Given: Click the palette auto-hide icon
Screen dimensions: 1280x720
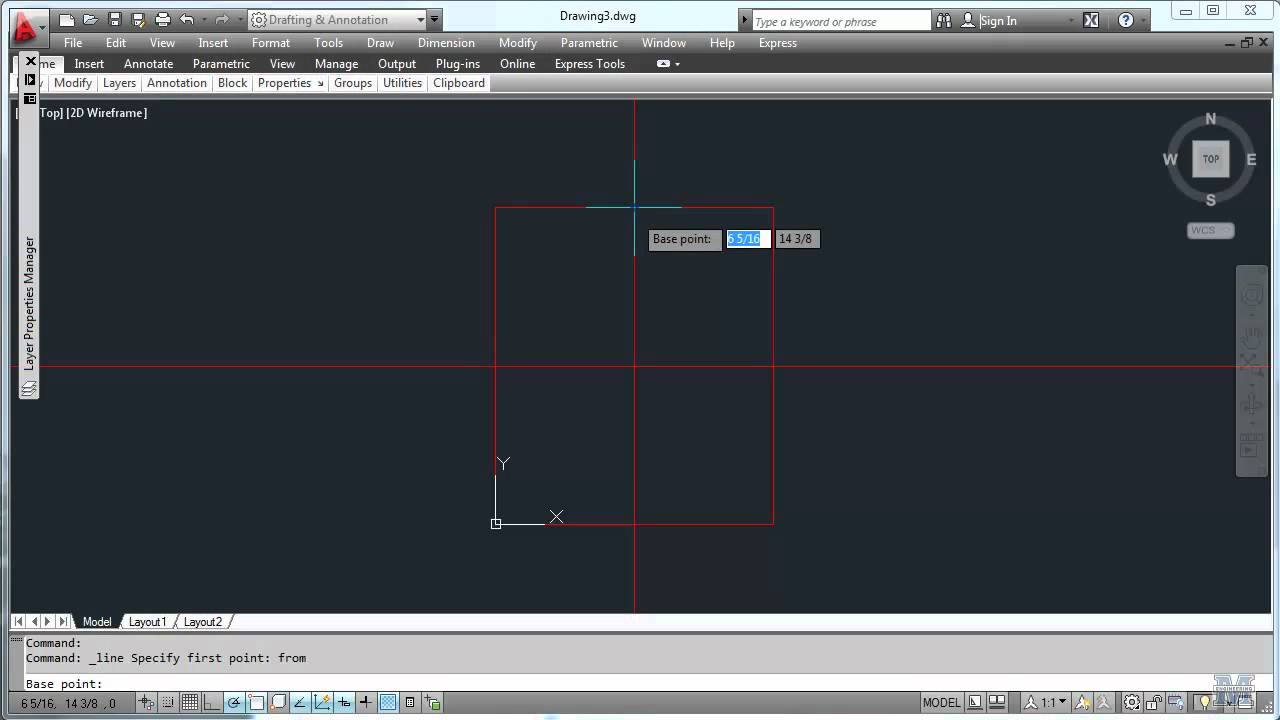Looking at the screenshot, I should (30, 80).
